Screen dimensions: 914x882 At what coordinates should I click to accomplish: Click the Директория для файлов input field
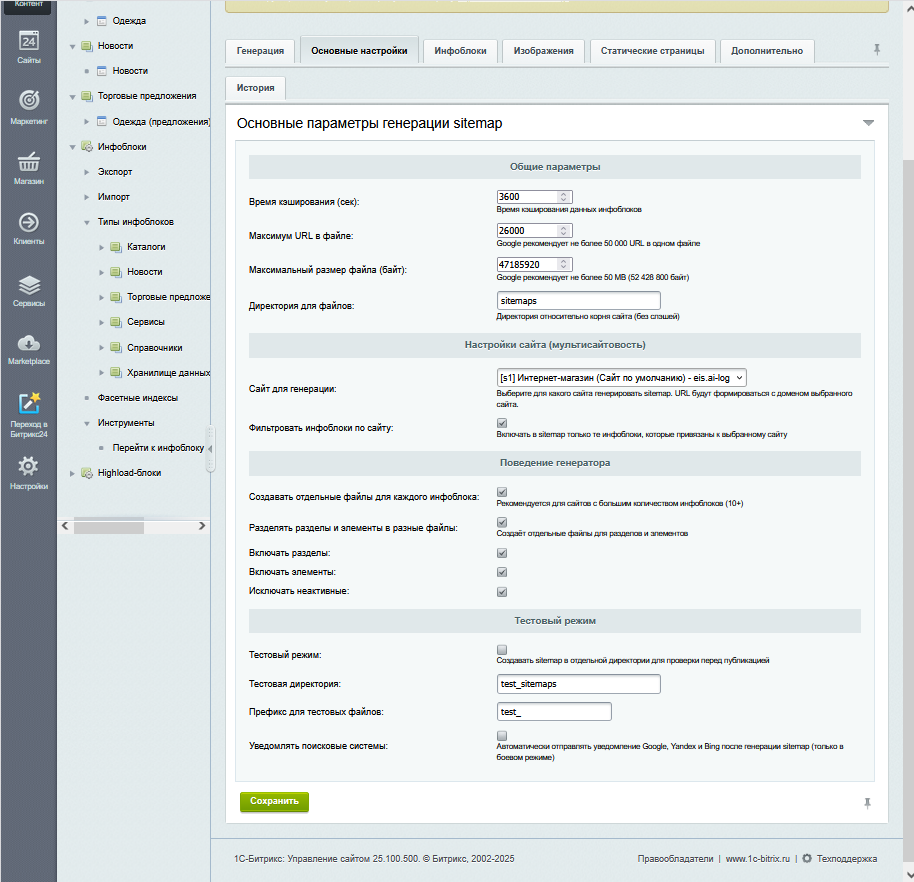[x=578, y=300]
